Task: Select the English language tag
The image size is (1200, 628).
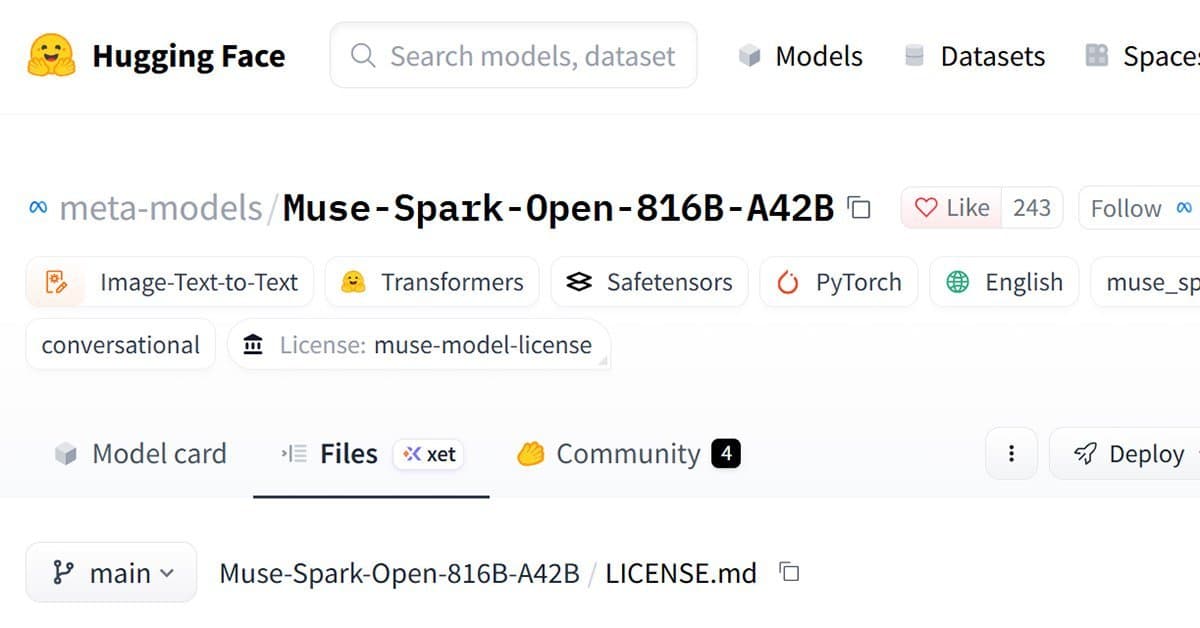Action: (x=1004, y=282)
